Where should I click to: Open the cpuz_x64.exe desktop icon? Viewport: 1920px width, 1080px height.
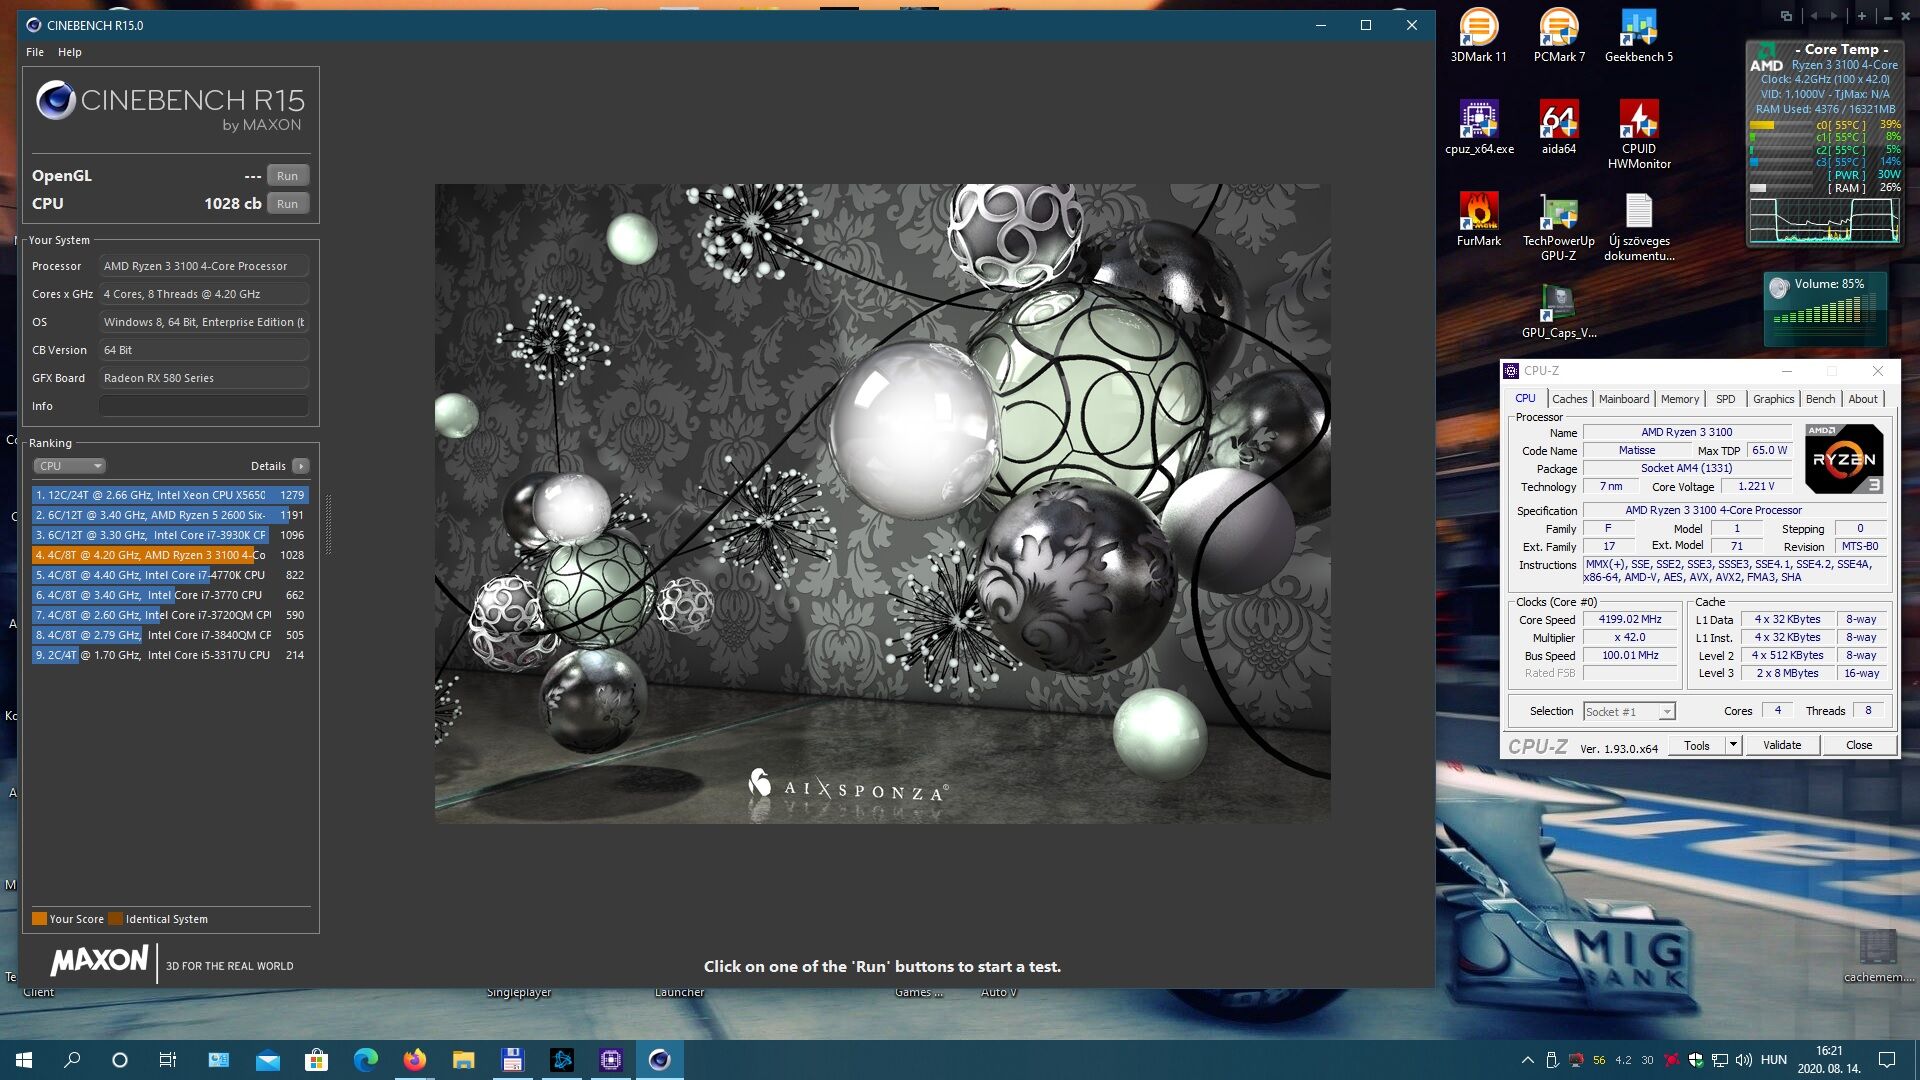click(1478, 127)
